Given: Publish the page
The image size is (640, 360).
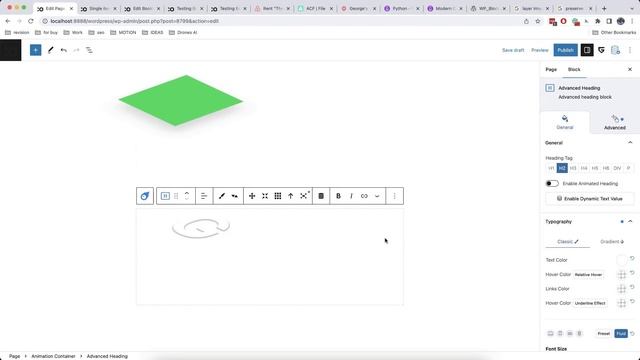Looking at the screenshot, I should [565, 50].
